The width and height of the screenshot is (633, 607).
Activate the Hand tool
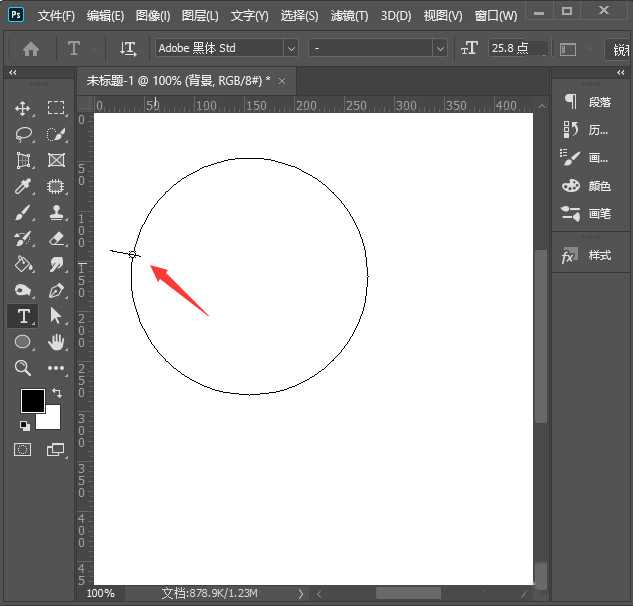click(x=56, y=342)
